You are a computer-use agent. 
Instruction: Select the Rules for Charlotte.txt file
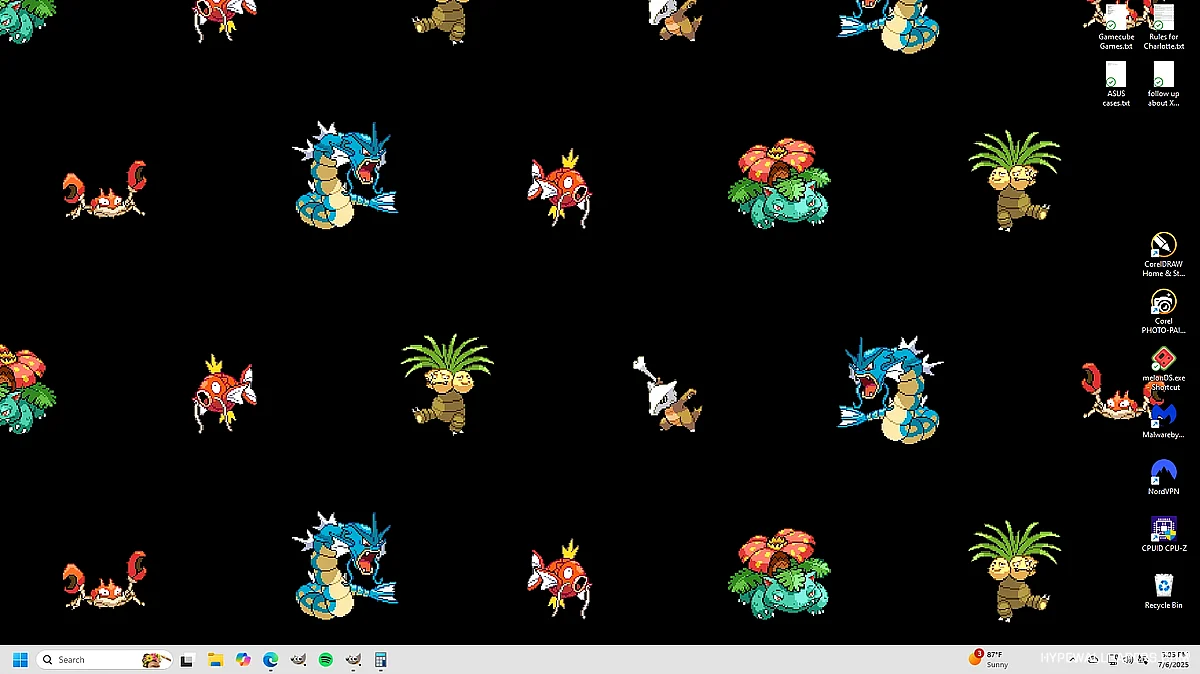click(x=1163, y=26)
